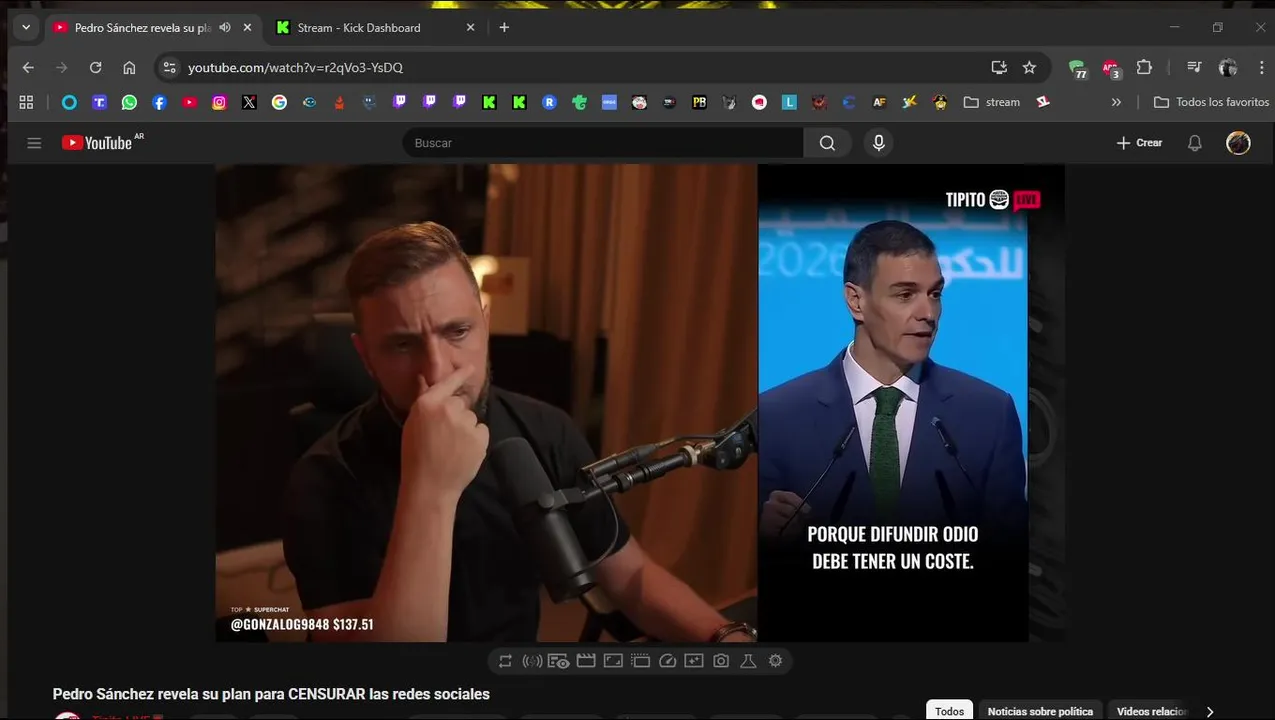The image size is (1275, 720).
Task: Click the search magnifier button
Action: (827, 143)
